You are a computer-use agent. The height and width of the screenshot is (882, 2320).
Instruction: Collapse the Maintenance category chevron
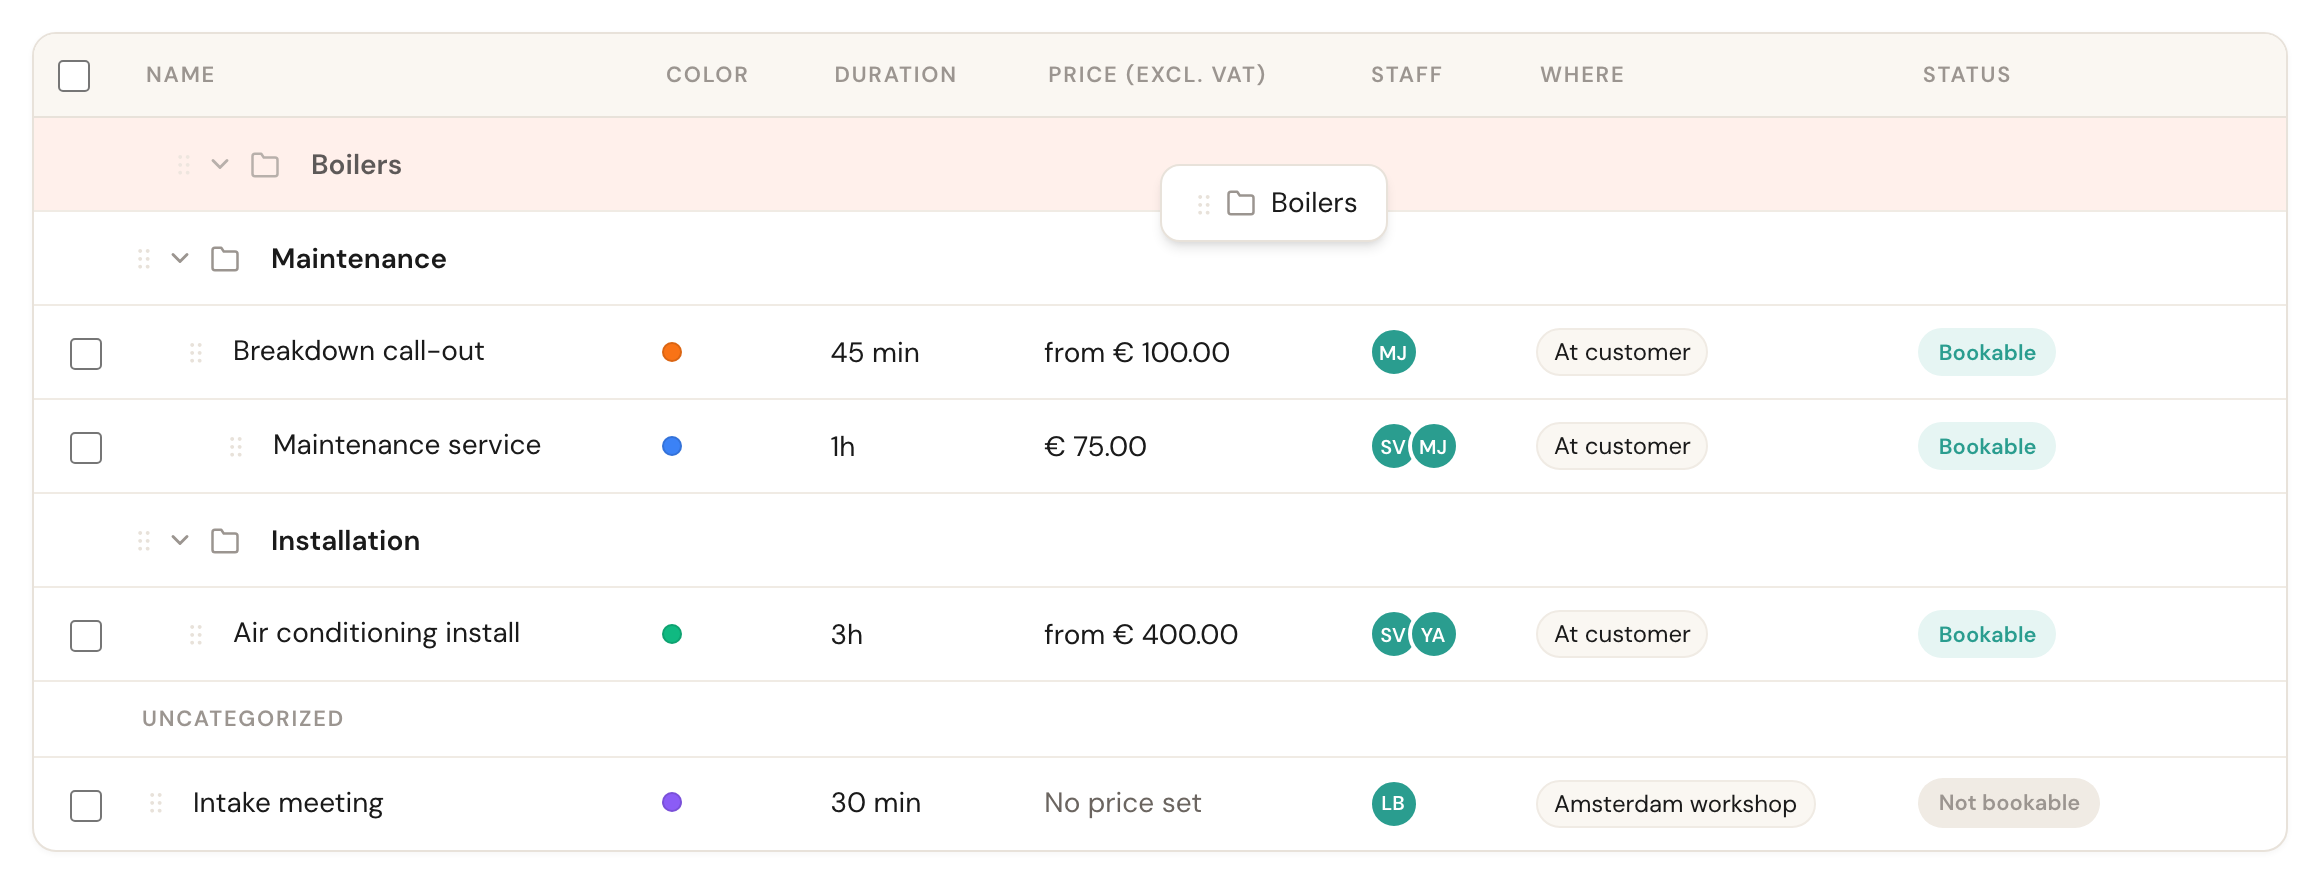click(x=180, y=259)
